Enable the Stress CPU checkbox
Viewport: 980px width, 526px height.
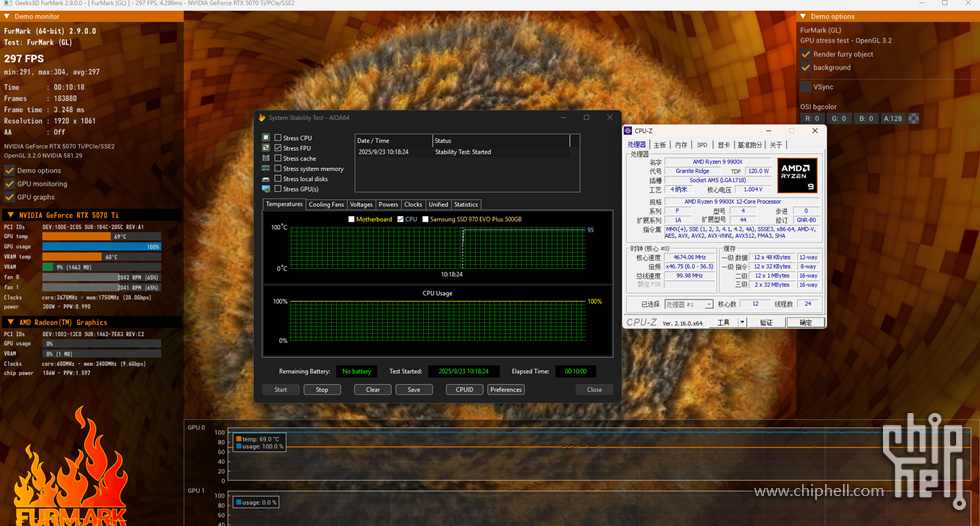(x=278, y=137)
